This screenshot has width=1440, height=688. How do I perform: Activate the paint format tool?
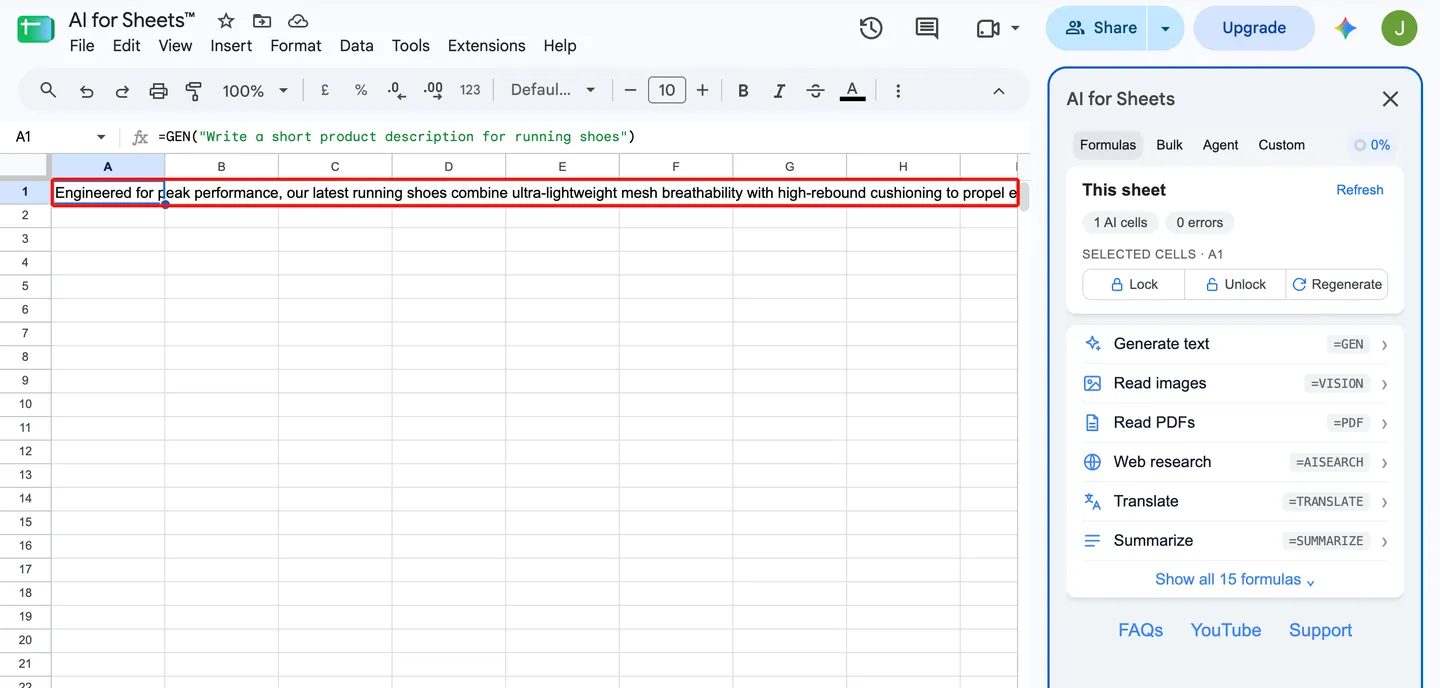click(x=194, y=91)
